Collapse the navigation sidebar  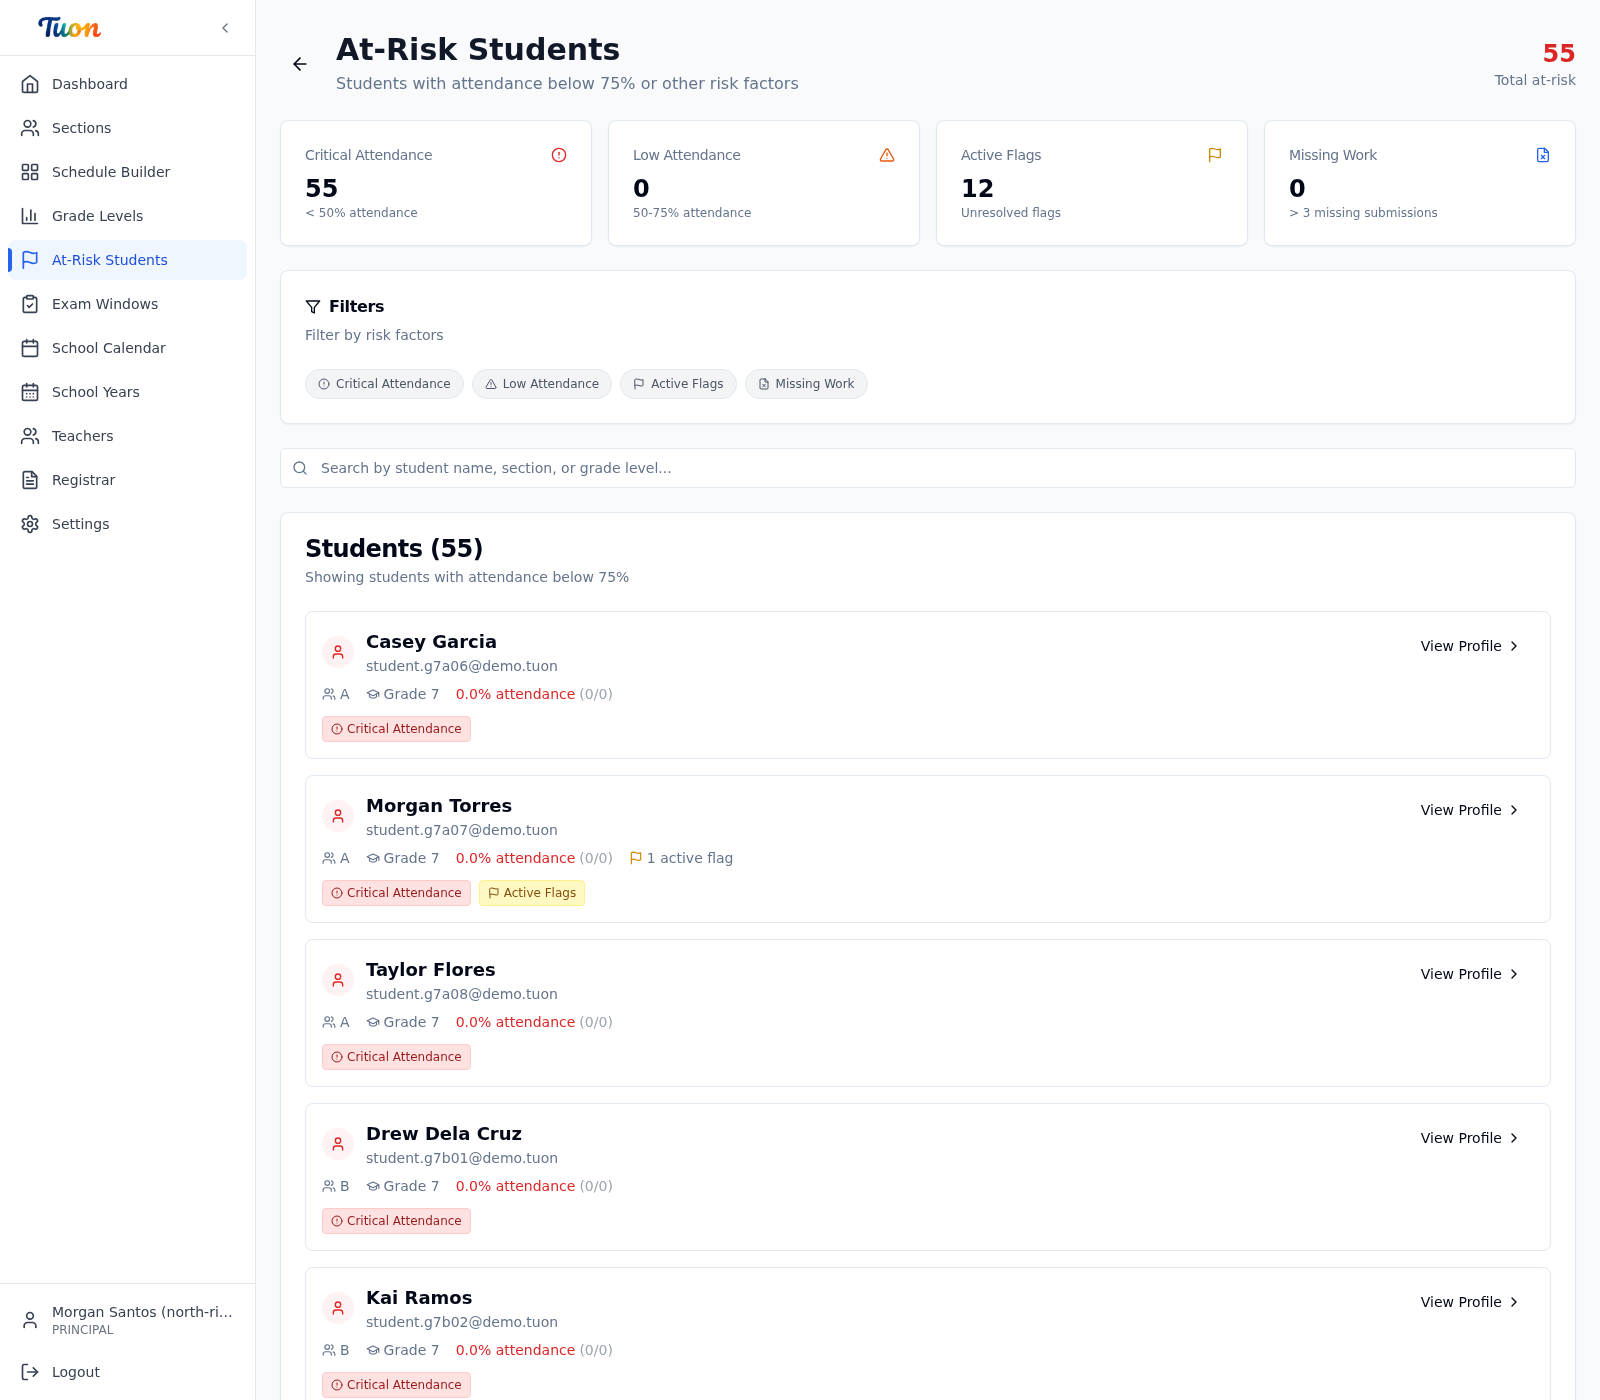point(225,28)
